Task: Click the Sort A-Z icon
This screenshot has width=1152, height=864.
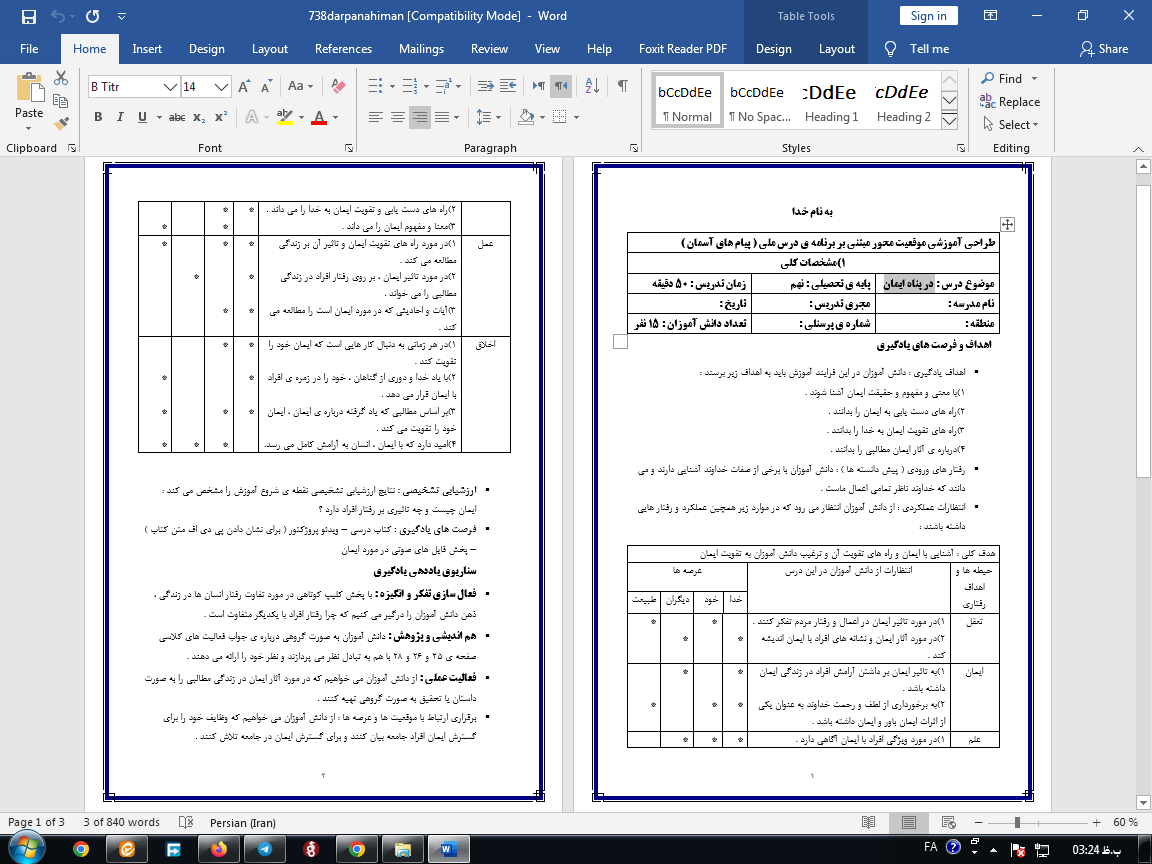Action: coord(592,87)
